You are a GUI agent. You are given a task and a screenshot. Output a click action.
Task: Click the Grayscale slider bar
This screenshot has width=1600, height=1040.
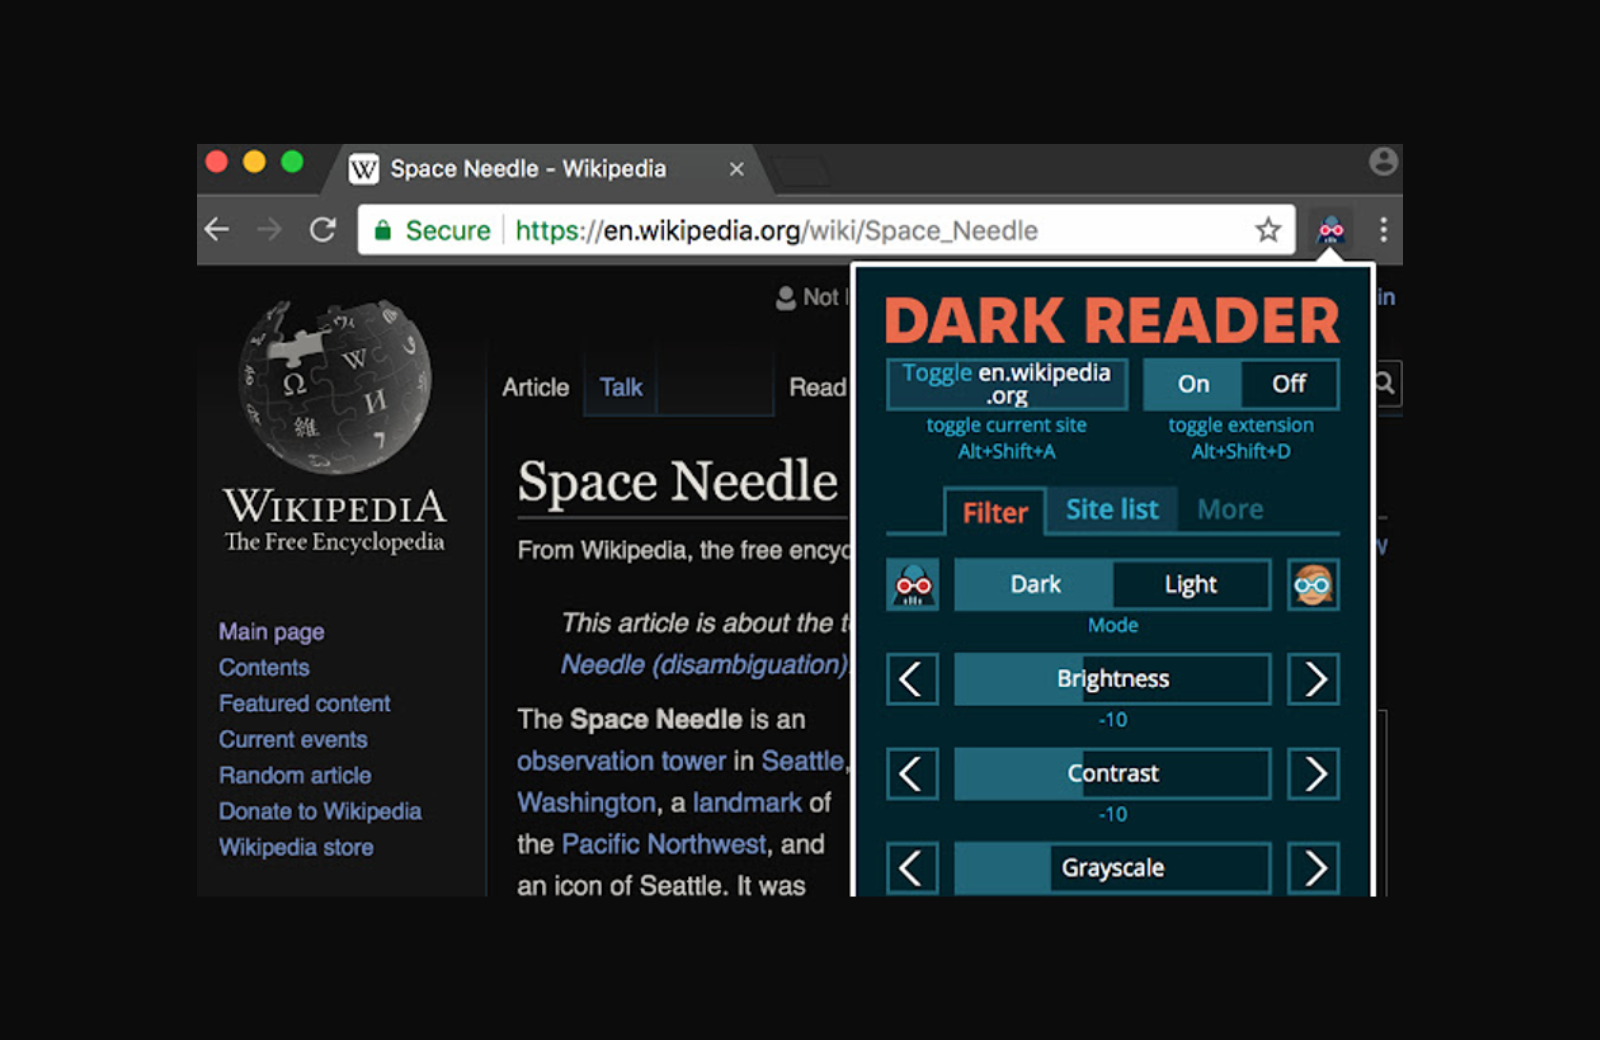pyautogui.click(x=1113, y=868)
